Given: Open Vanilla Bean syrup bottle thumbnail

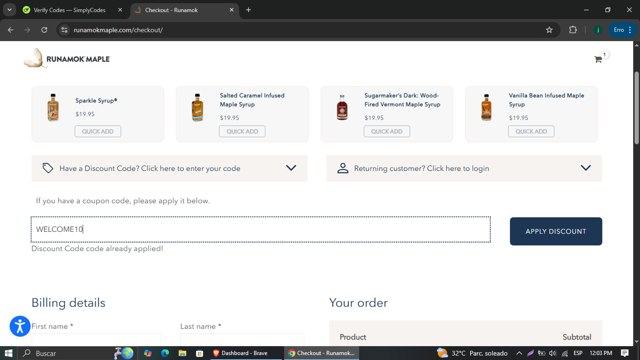Looking at the screenshot, I should tap(486, 107).
